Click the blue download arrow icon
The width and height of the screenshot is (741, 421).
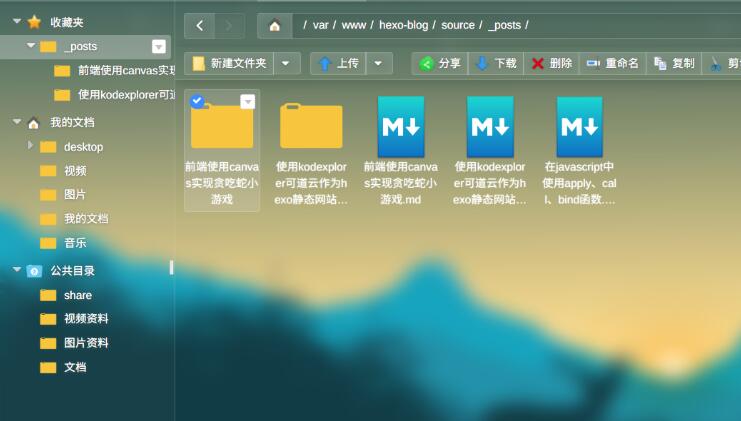(482, 63)
